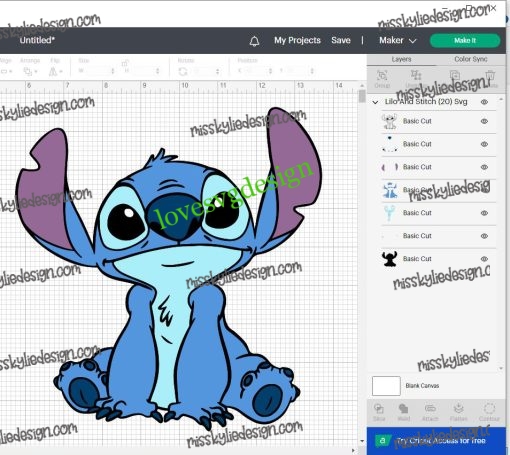Image resolution: width=510 pixels, height=455 pixels.
Task: Click the Try Cricut Access for free banner
Action: coord(436,441)
